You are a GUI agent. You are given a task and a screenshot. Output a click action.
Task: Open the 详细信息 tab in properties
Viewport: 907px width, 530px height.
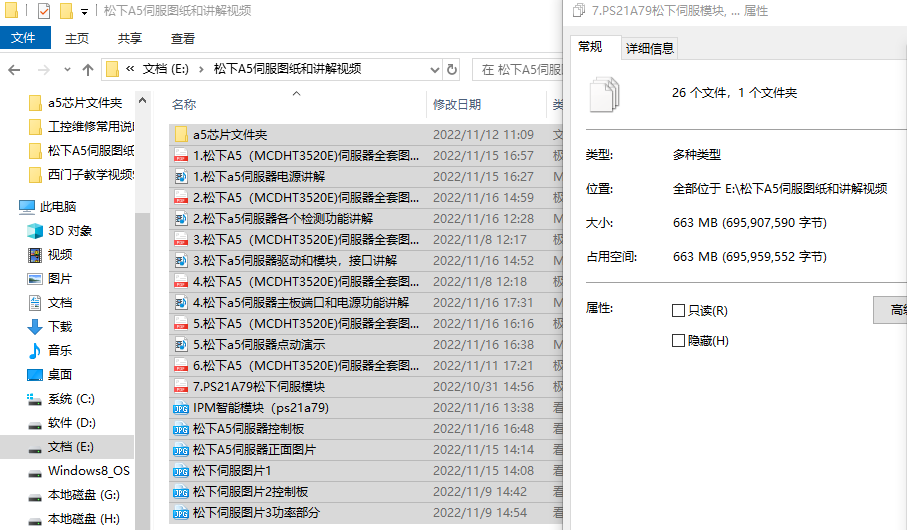click(x=650, y=49)
